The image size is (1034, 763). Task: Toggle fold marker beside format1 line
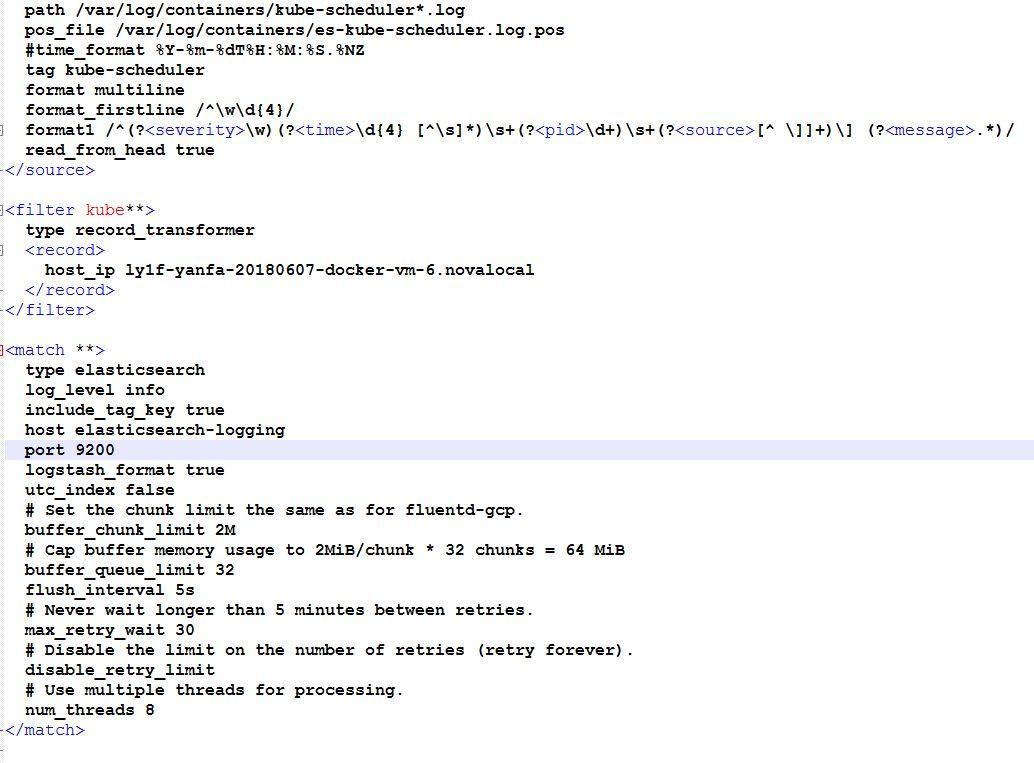[x=2, y=131]
